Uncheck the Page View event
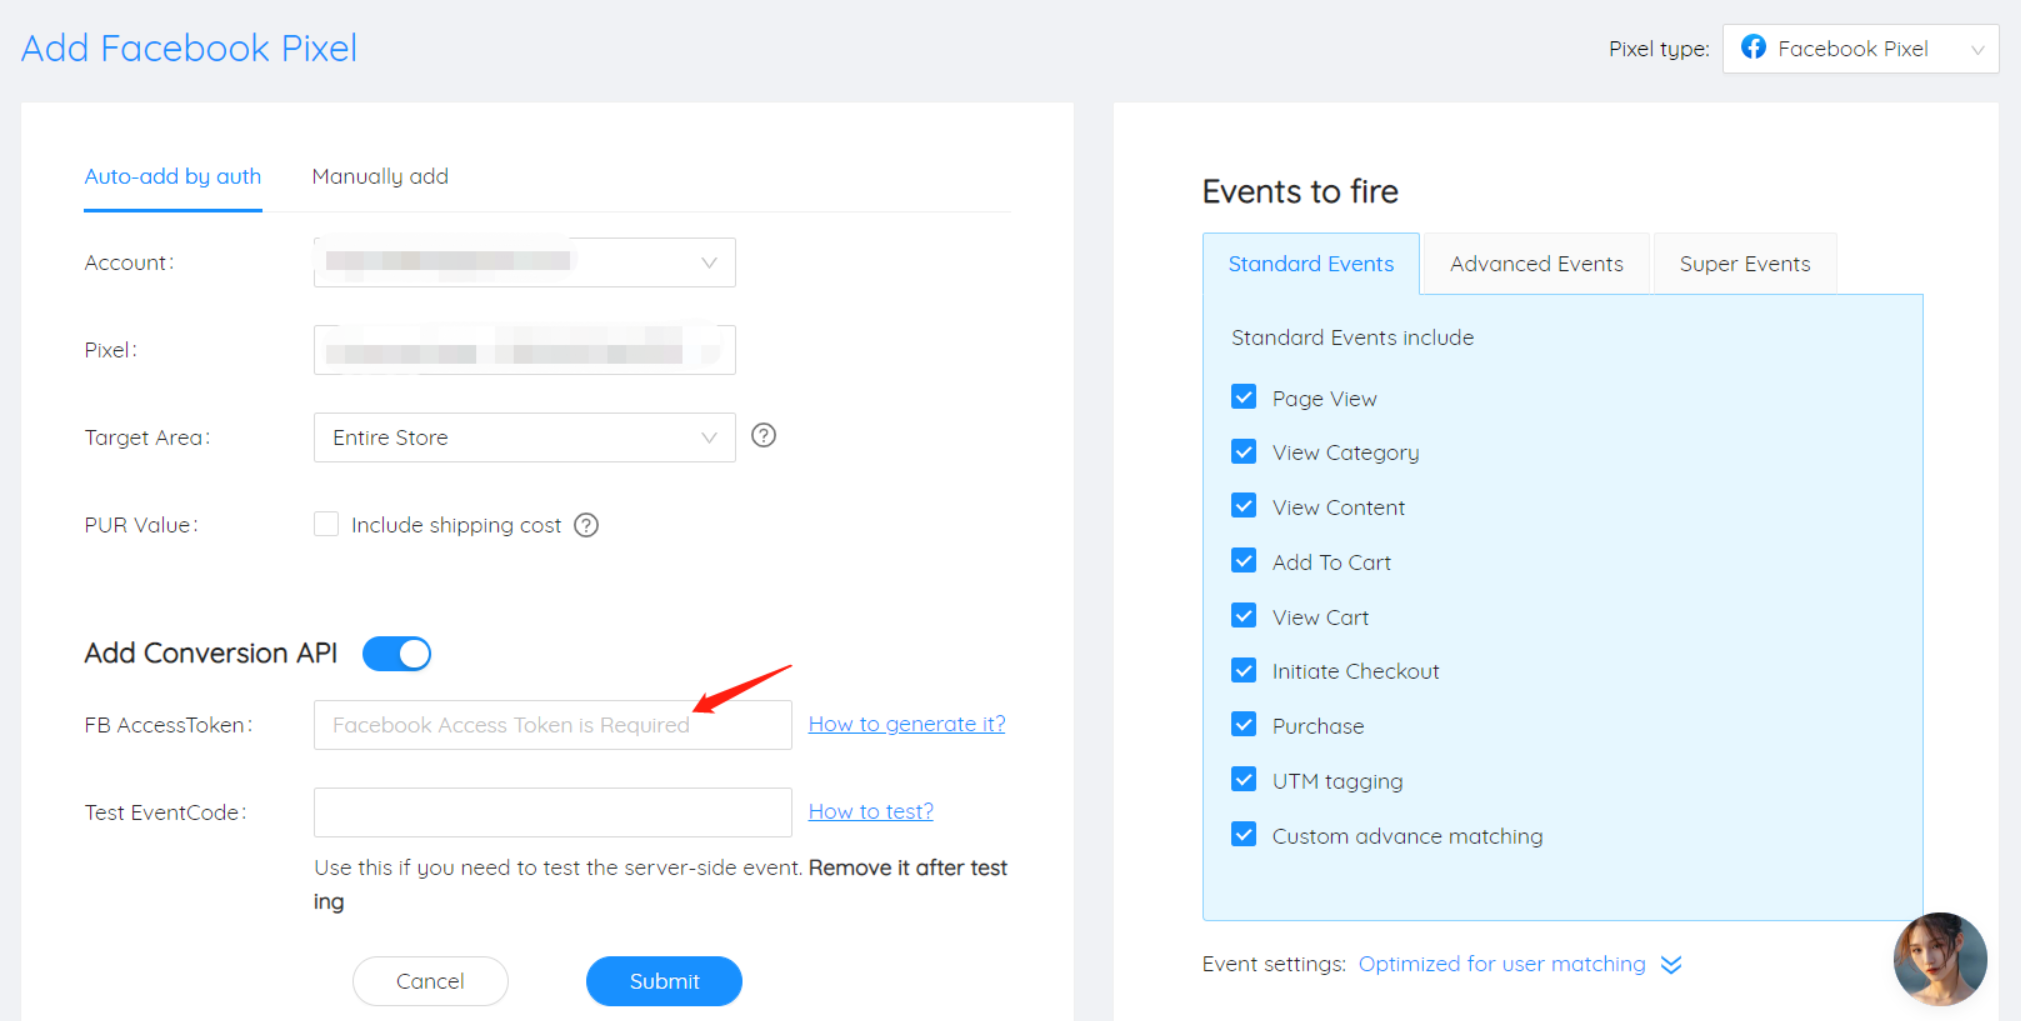Viewport: 2021px width, 1021px height. pyautogui.click(x=1243, y=397)
